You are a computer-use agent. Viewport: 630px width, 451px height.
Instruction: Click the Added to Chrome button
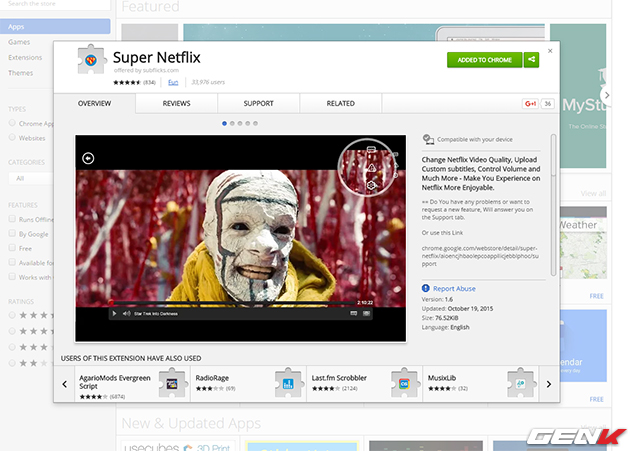pyautogui.click(x=485, y=60)
